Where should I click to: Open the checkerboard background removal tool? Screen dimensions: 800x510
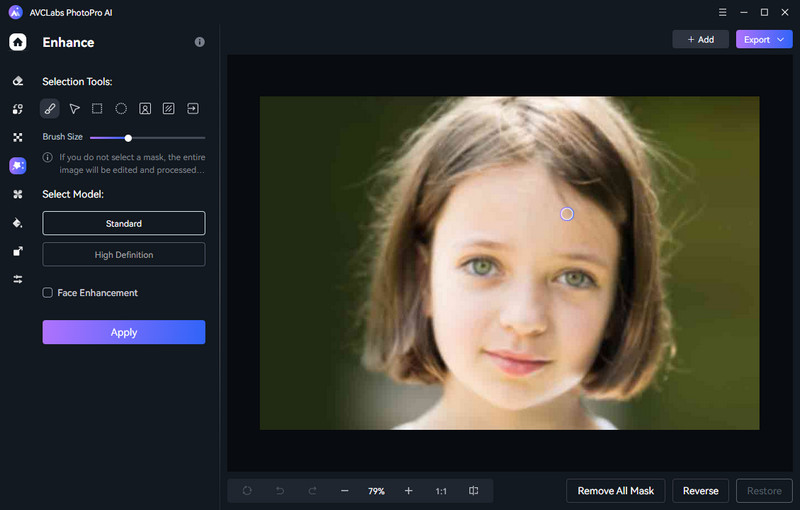click(18, 137)
